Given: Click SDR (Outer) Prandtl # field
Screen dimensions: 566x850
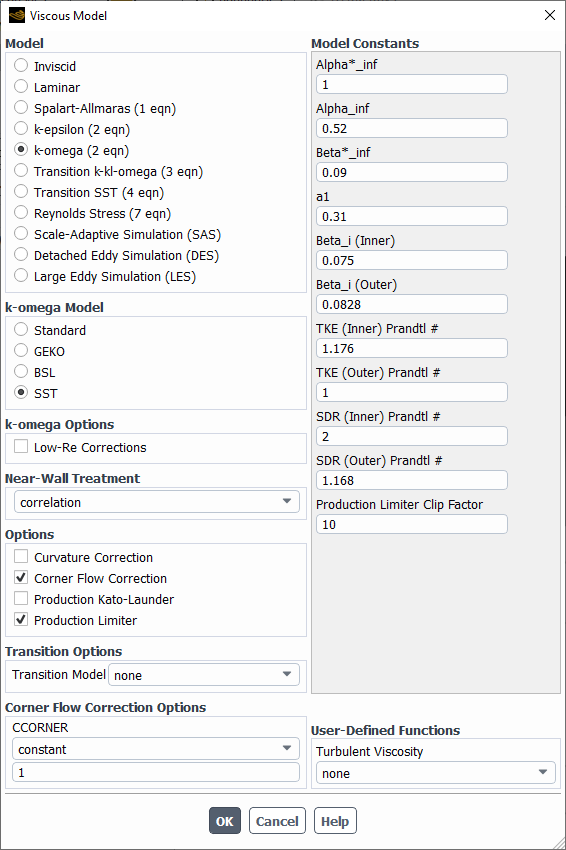Looking at the screenshot, I should click(x=412, y=480).
